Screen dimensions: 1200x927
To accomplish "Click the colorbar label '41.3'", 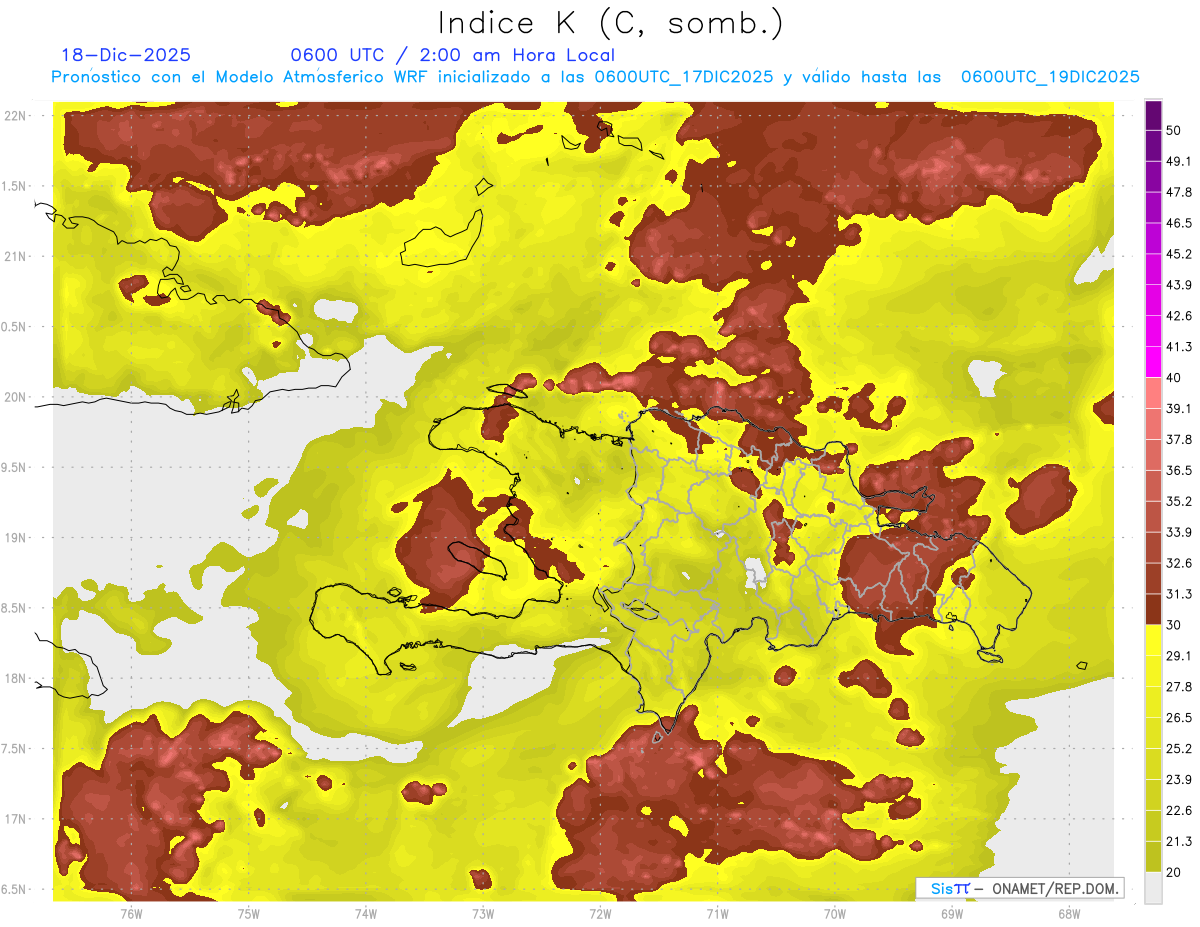I will [x=1178, y=347].
